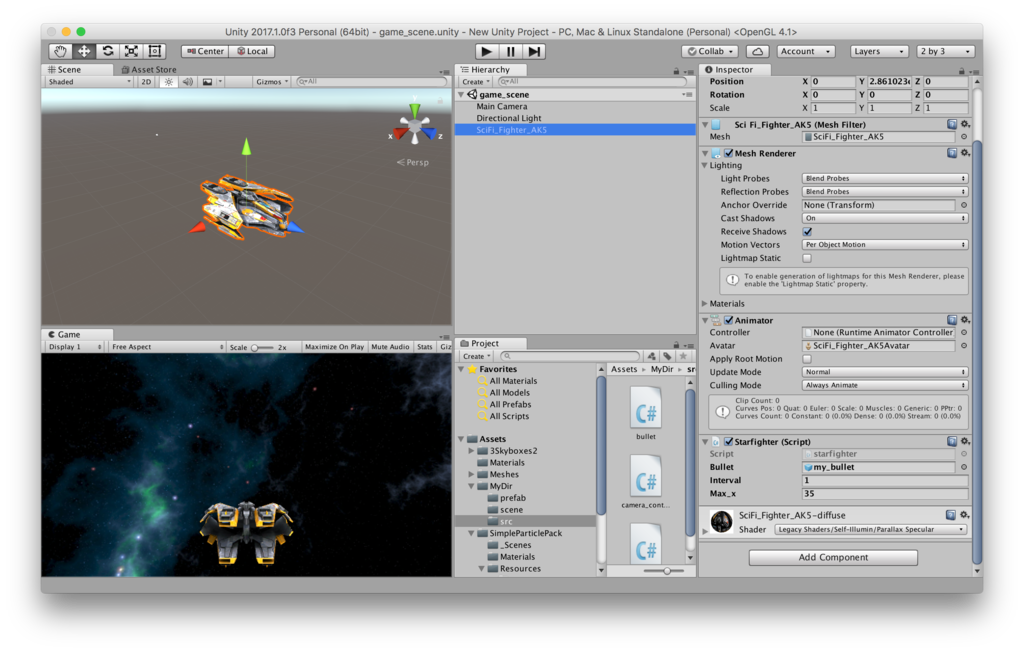Viewport: 1024px width, 652px height.
Task: Toggle Center pivot mode button
Action: point(205,51)
